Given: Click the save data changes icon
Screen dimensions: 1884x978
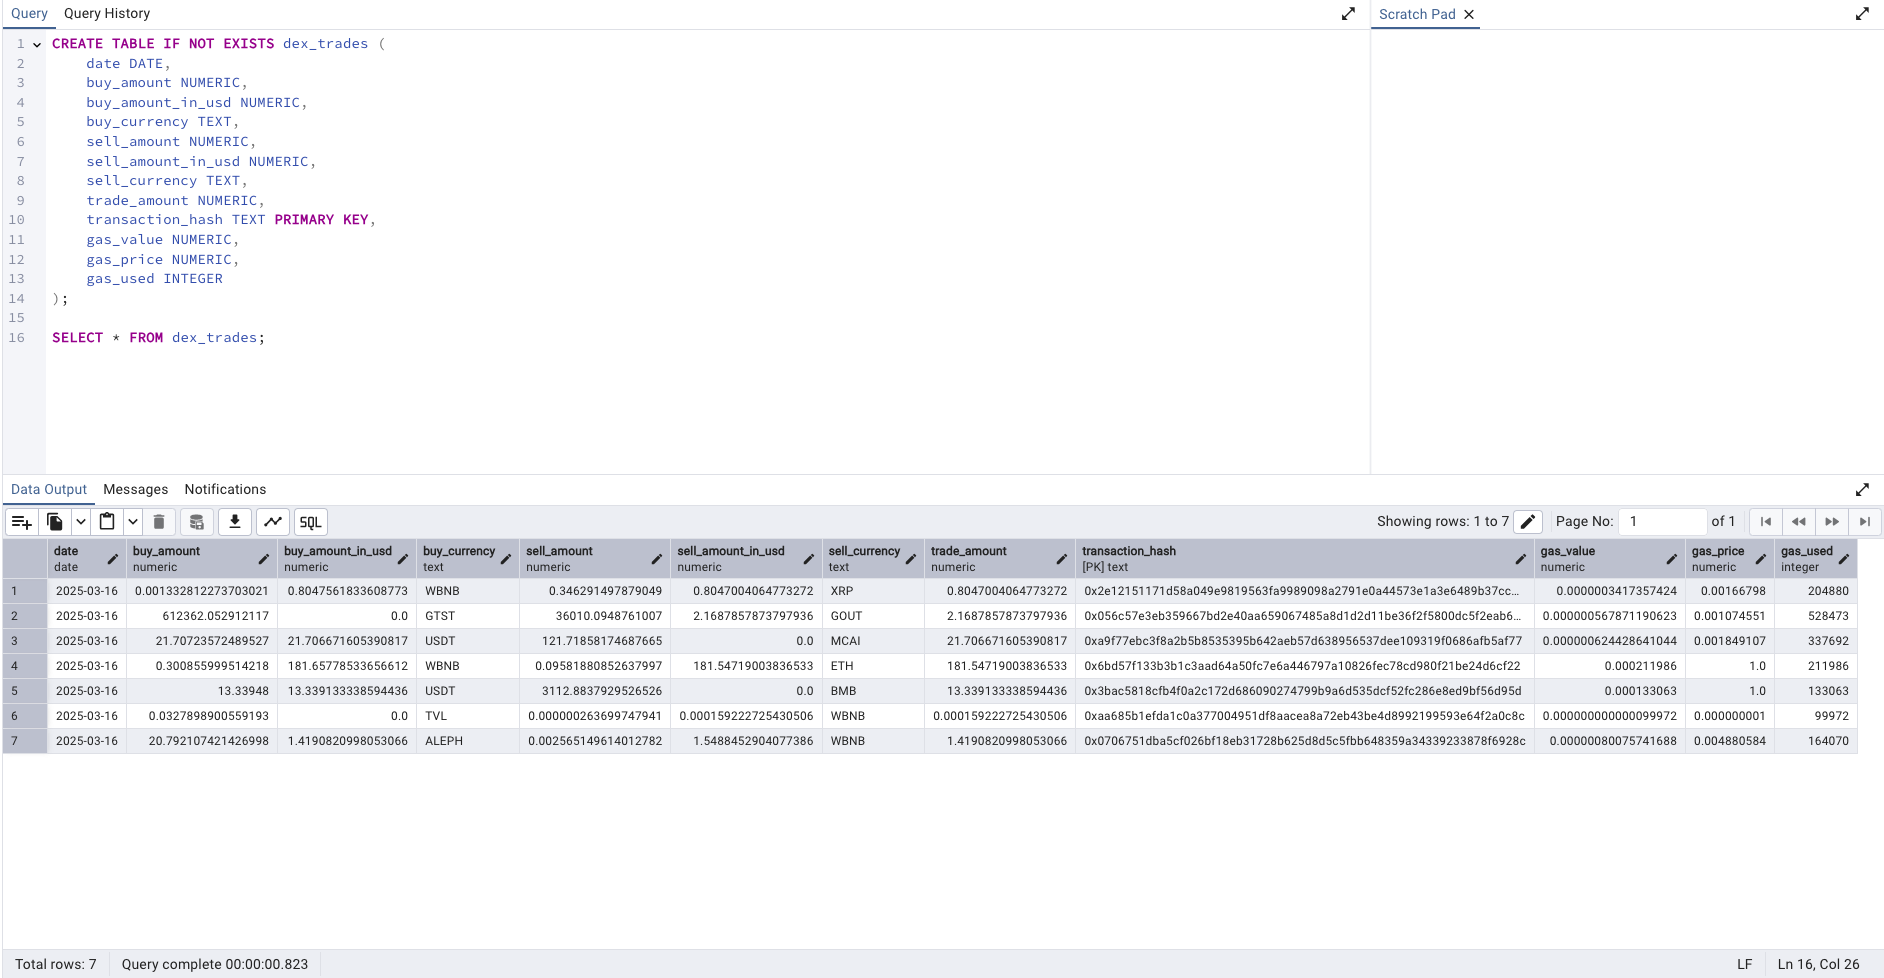Looking at the screenshot, I should coord(197,522).
